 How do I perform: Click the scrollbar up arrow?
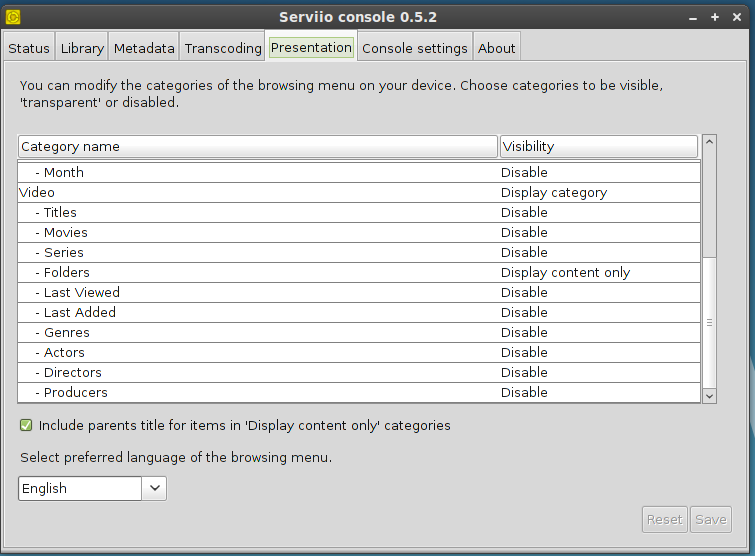[x=710, y=143]
